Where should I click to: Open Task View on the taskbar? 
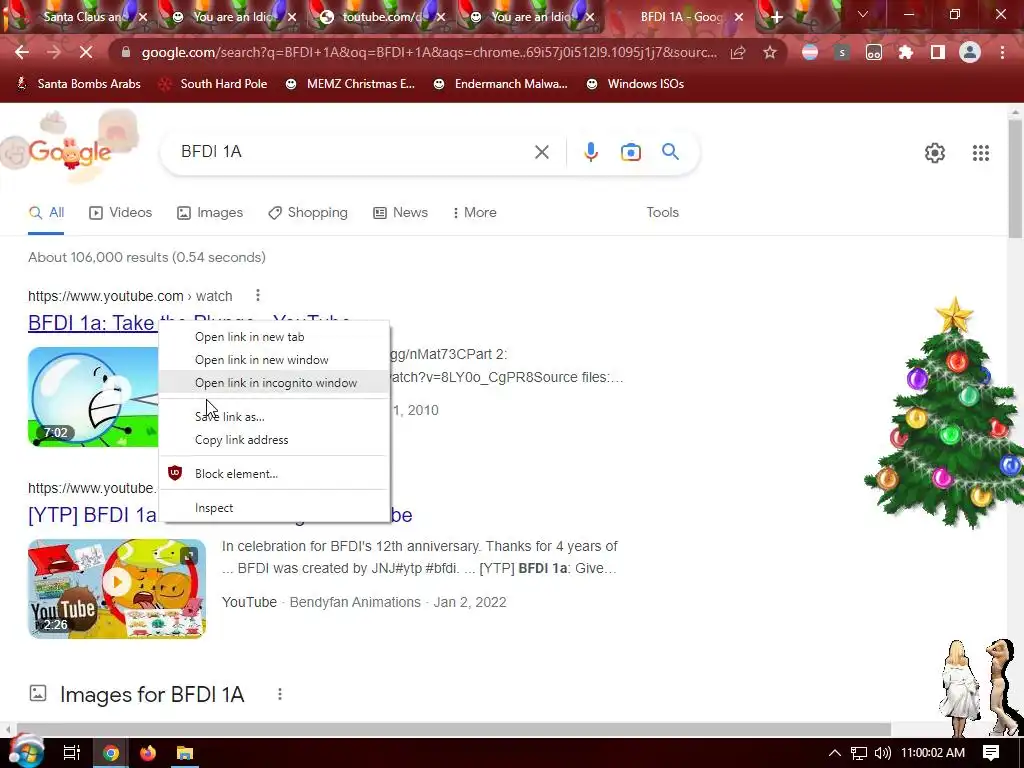[x=71, y=753]
